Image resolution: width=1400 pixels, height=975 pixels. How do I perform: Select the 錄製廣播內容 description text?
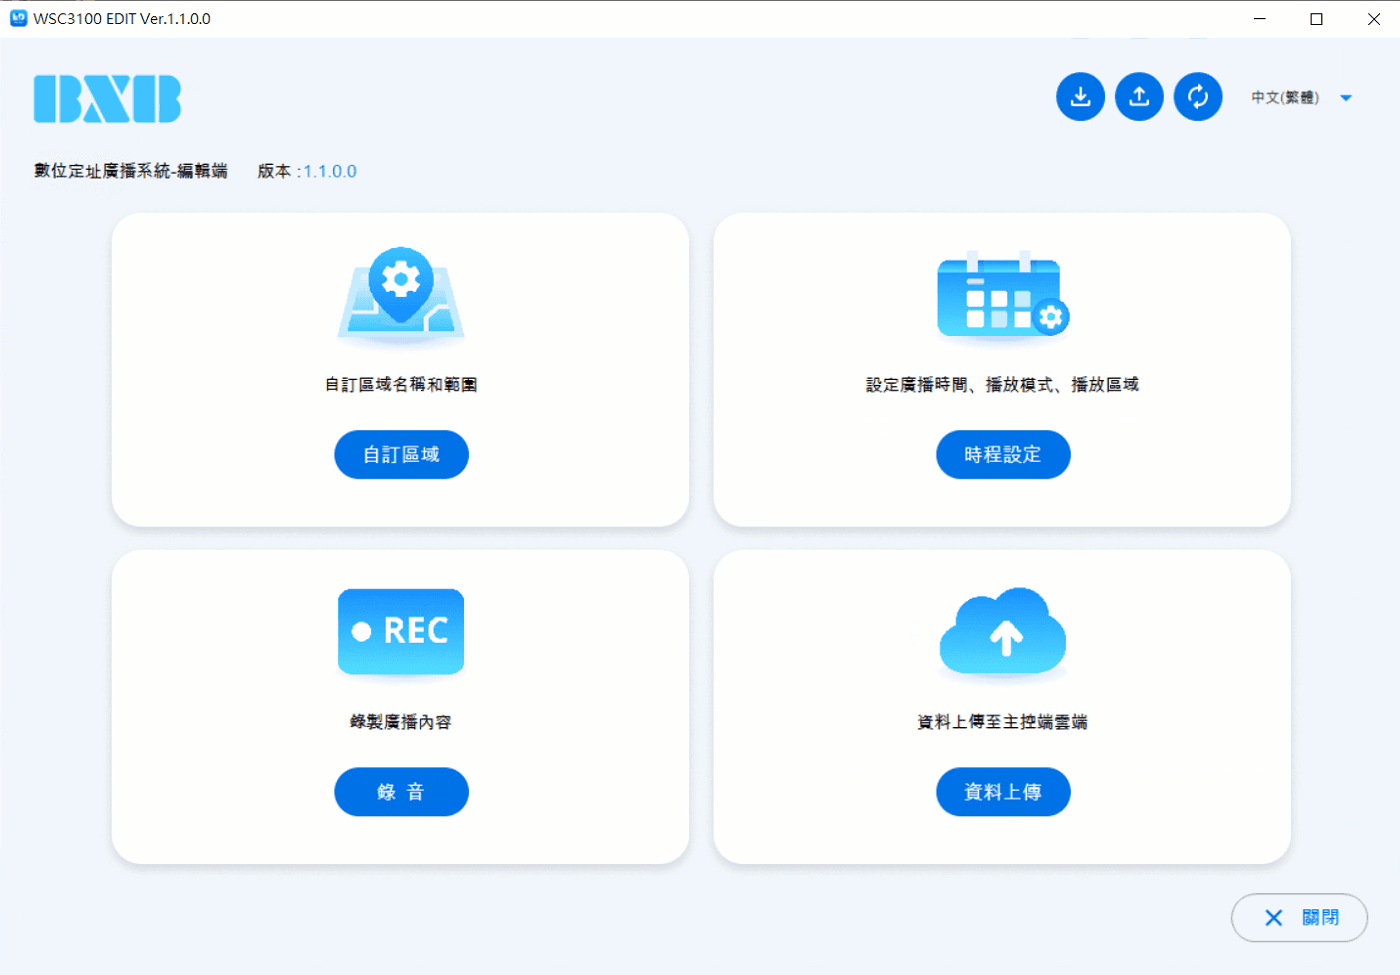click(x=401, y=722)
